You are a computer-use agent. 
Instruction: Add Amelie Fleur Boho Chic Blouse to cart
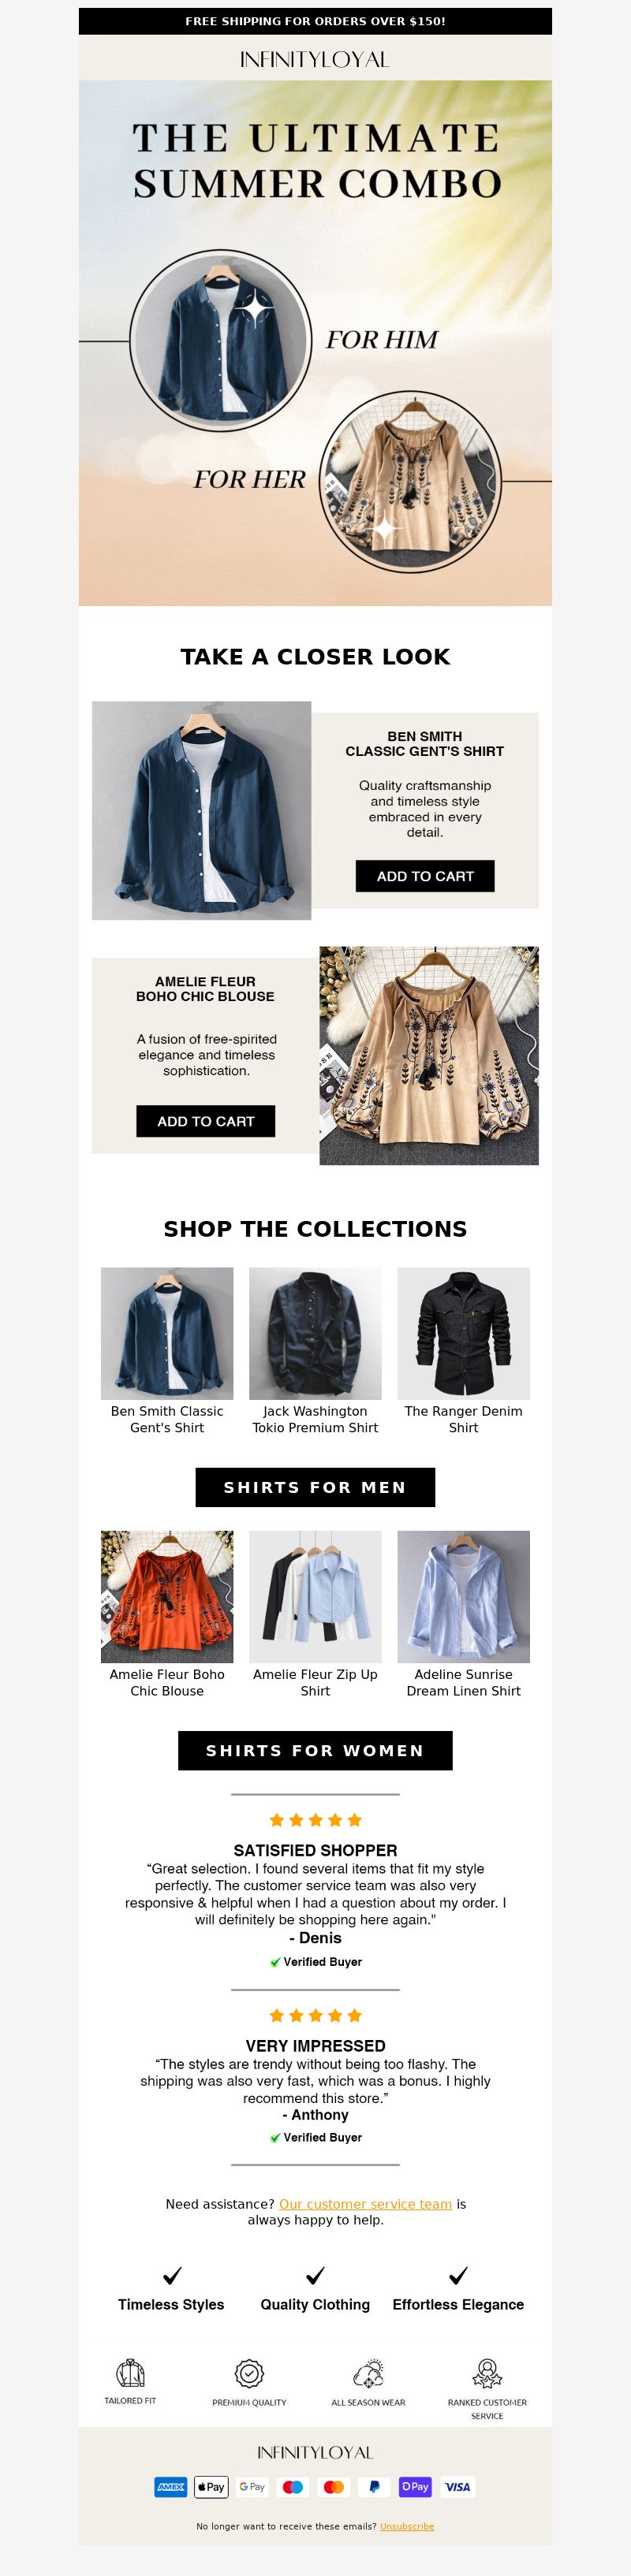[206, 1121]
